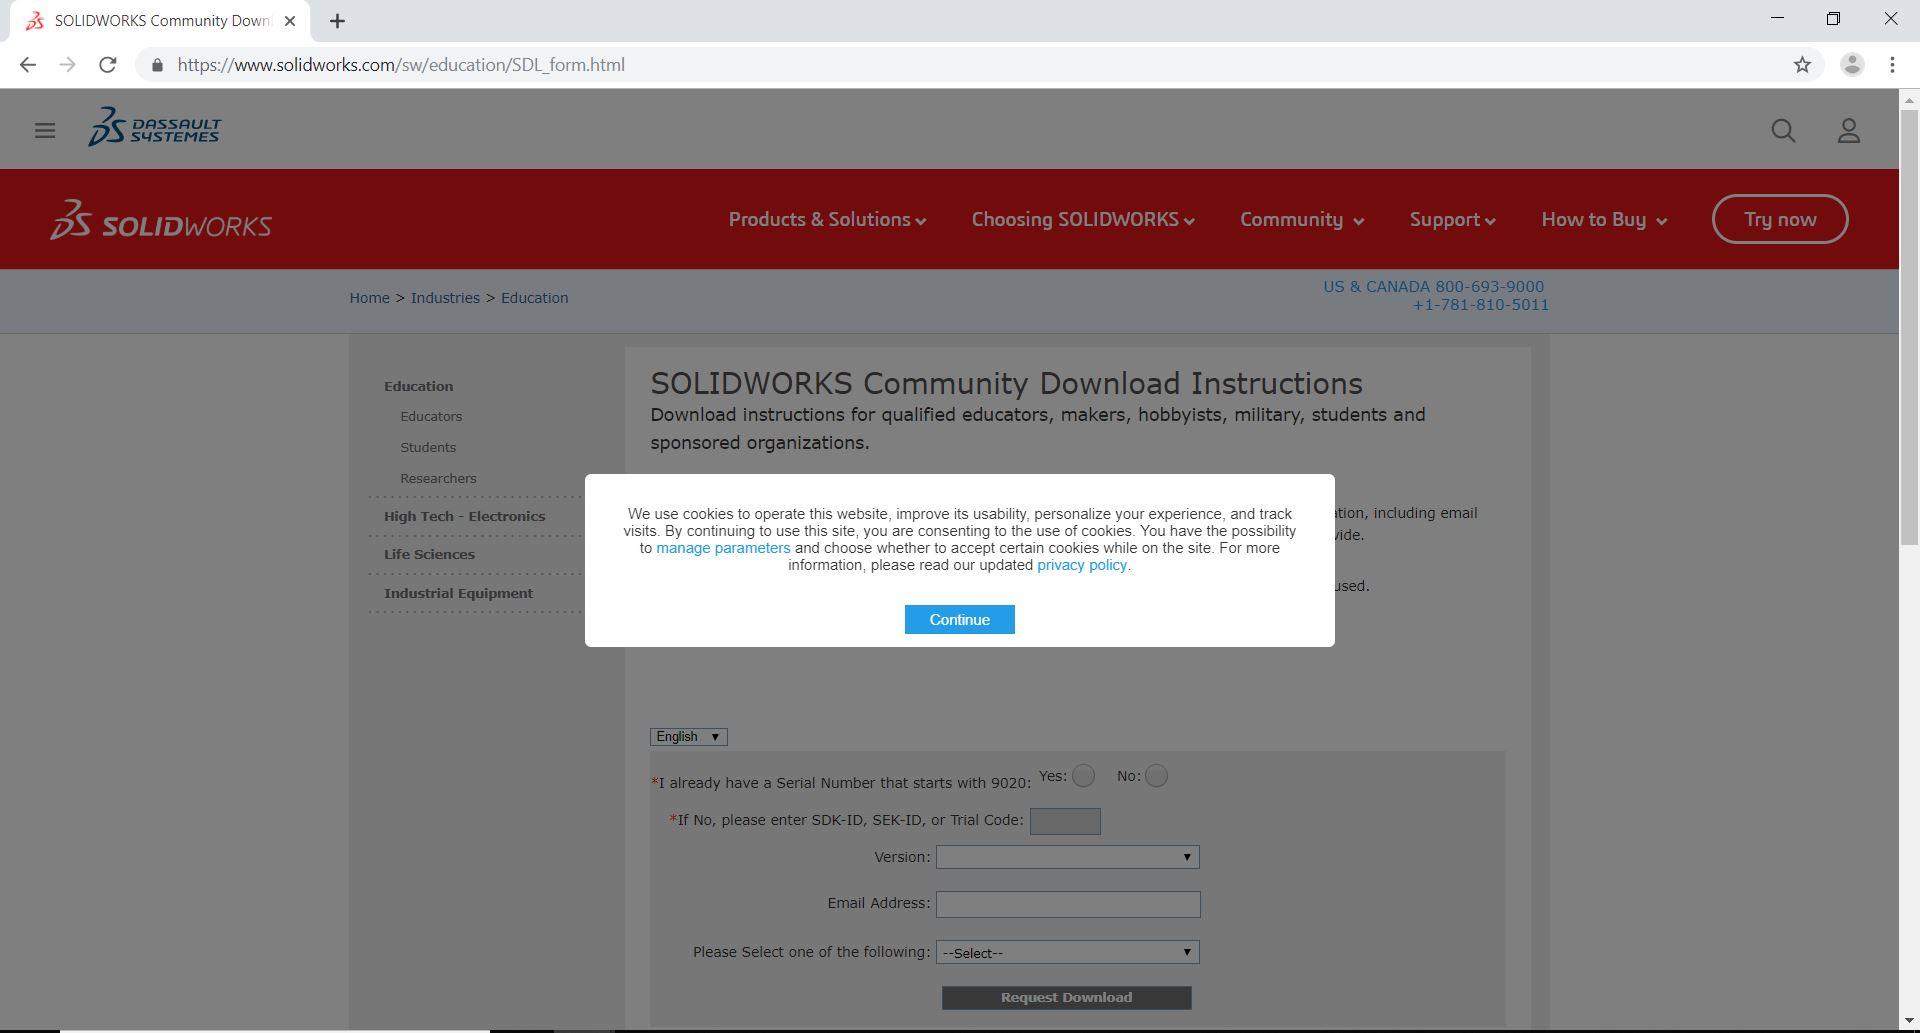Open High Tech - Electronics sidebar item
The width and height of the screenshot is (1920, 1033).
click(x=464, y=516)
